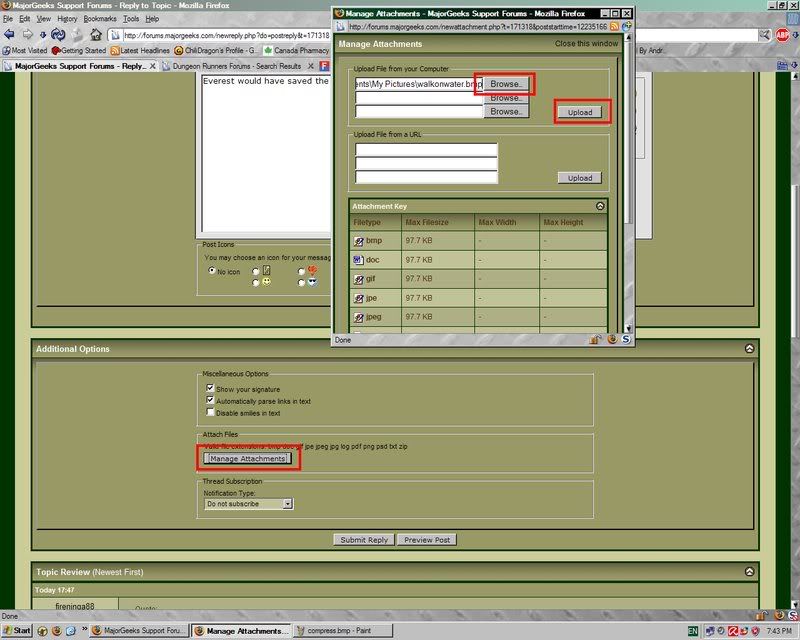Click Close this window link
Viewport: 800px width, 640px height.
(586, 44)
